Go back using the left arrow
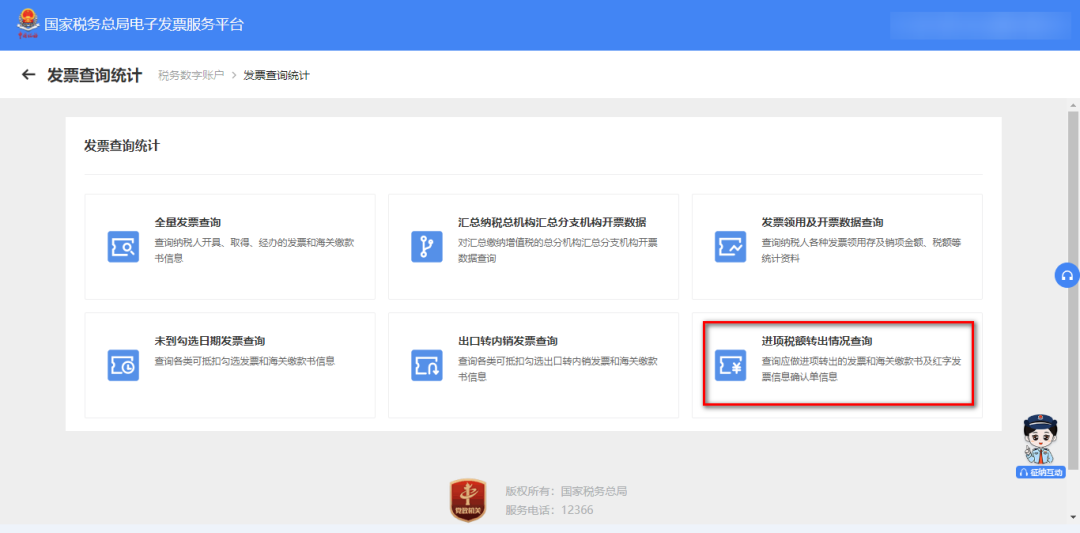This screenshot has width=1080, height=533. point(28,74)
